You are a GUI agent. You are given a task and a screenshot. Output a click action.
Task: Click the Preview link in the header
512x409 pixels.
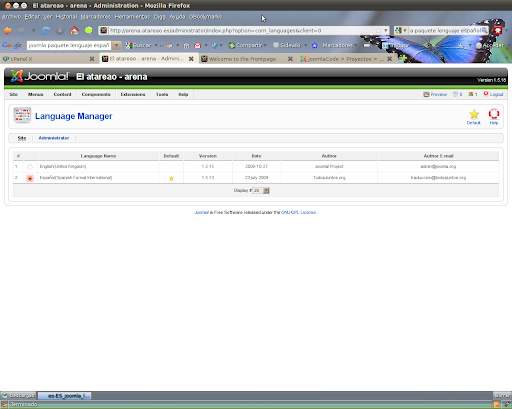point(435,94)
